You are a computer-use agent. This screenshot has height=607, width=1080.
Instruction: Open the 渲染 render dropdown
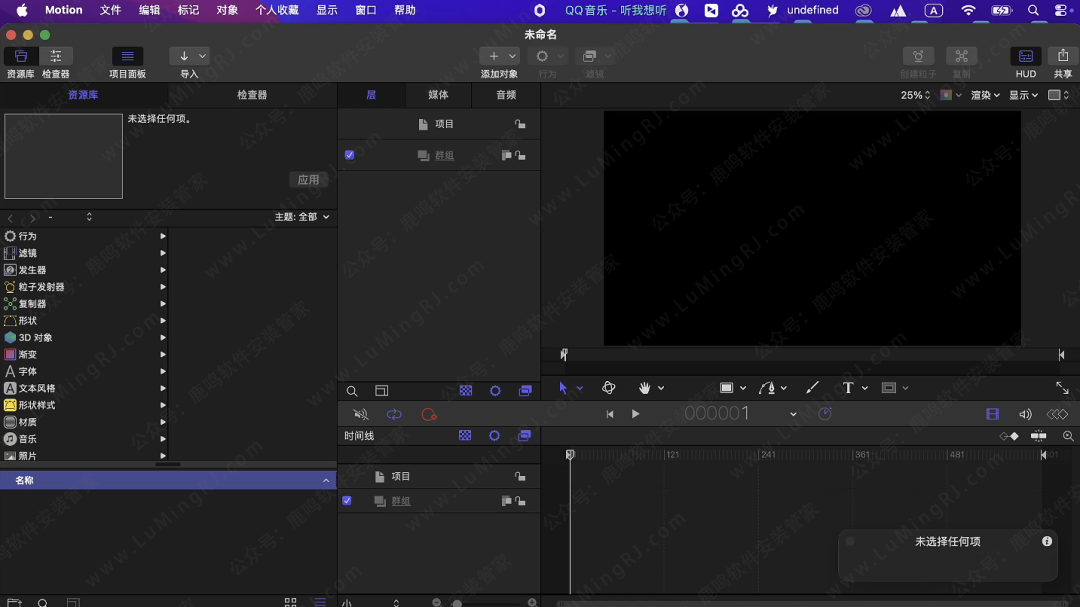point(985,95)
